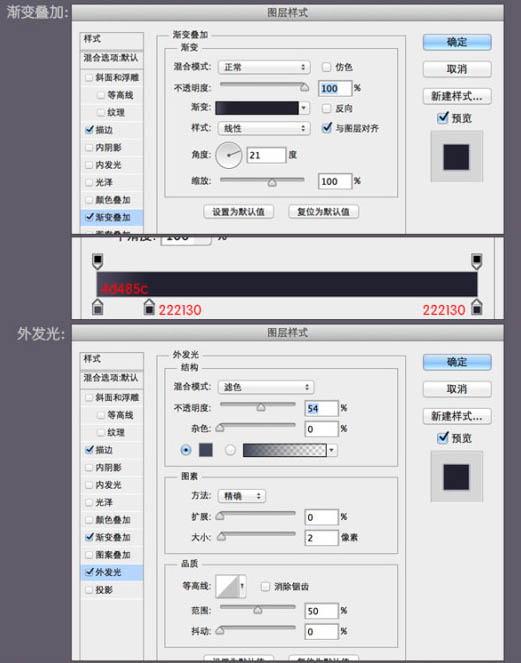This screenshot has width=521, height=663.
Task: Toggle 与图层对齐 checkbox
Action: (326, 128)
